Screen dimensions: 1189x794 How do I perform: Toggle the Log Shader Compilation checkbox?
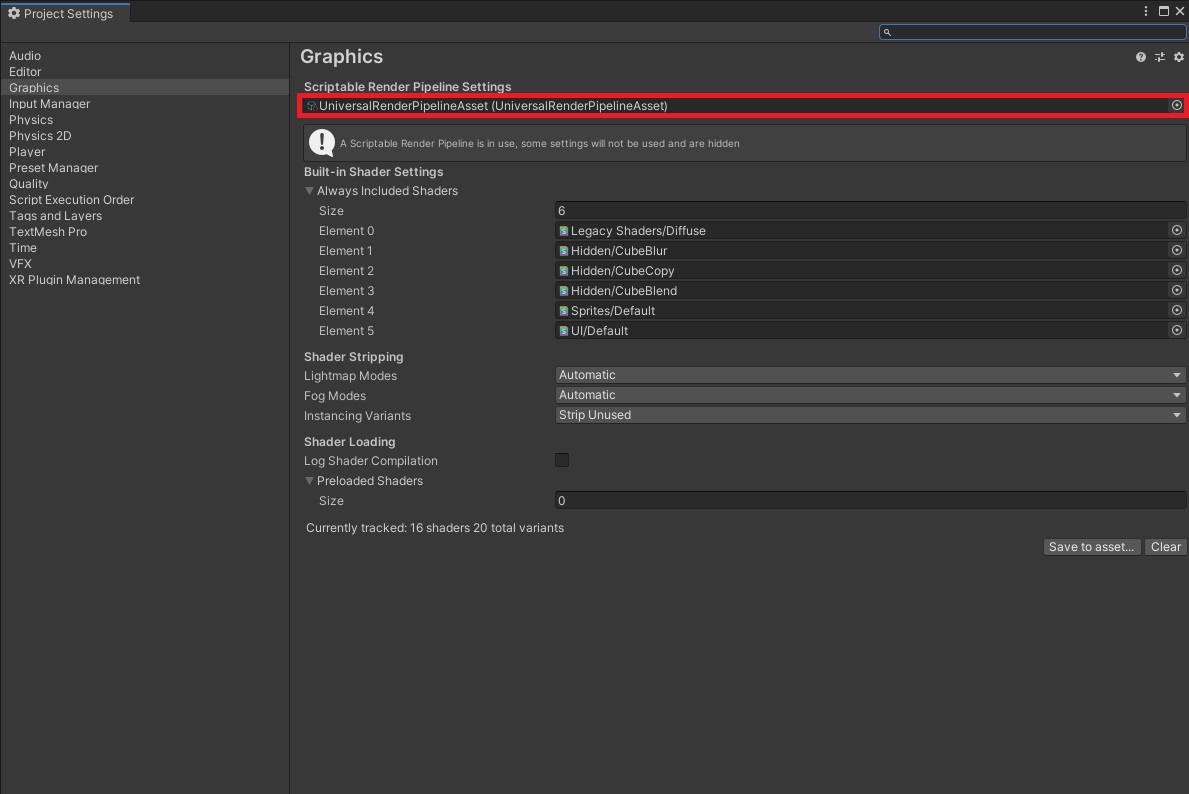[x=562, y=460]
